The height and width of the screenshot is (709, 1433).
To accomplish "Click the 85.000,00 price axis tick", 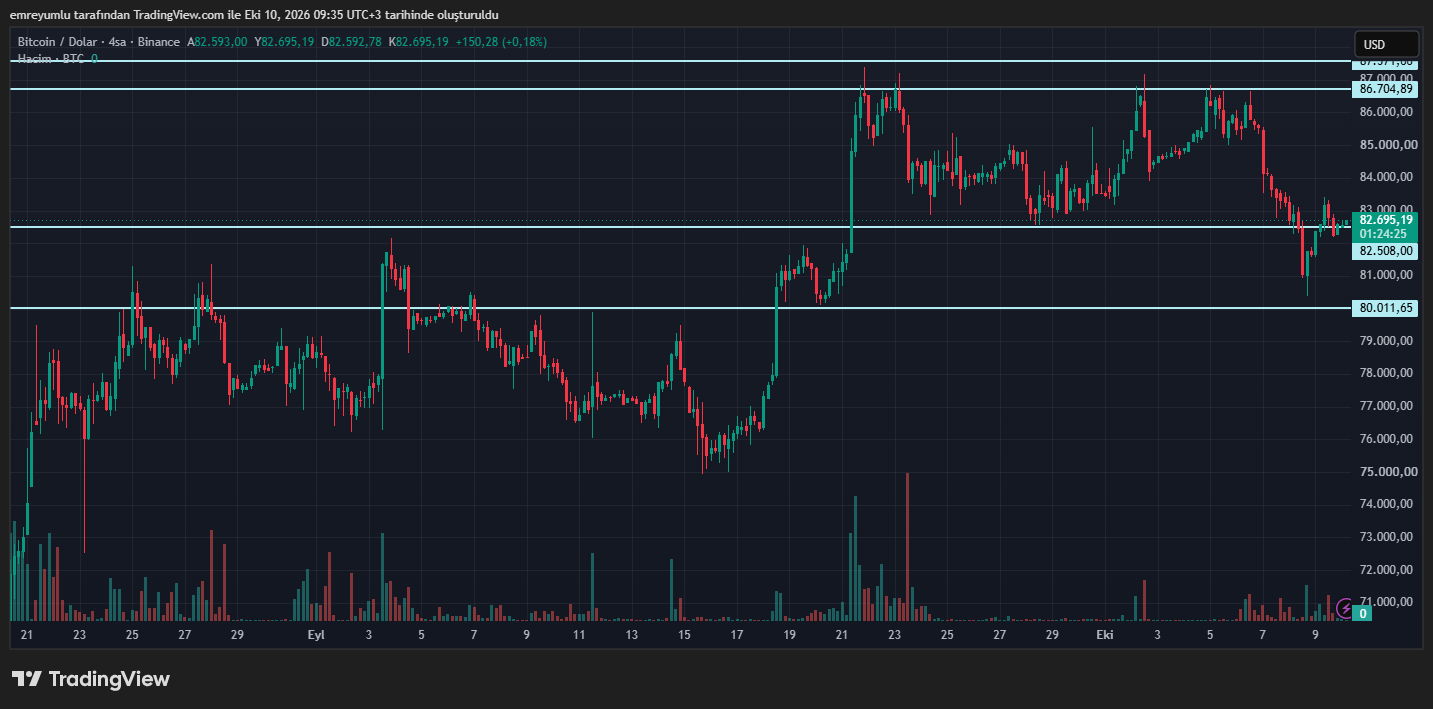I will click(x=1388, y=145).
